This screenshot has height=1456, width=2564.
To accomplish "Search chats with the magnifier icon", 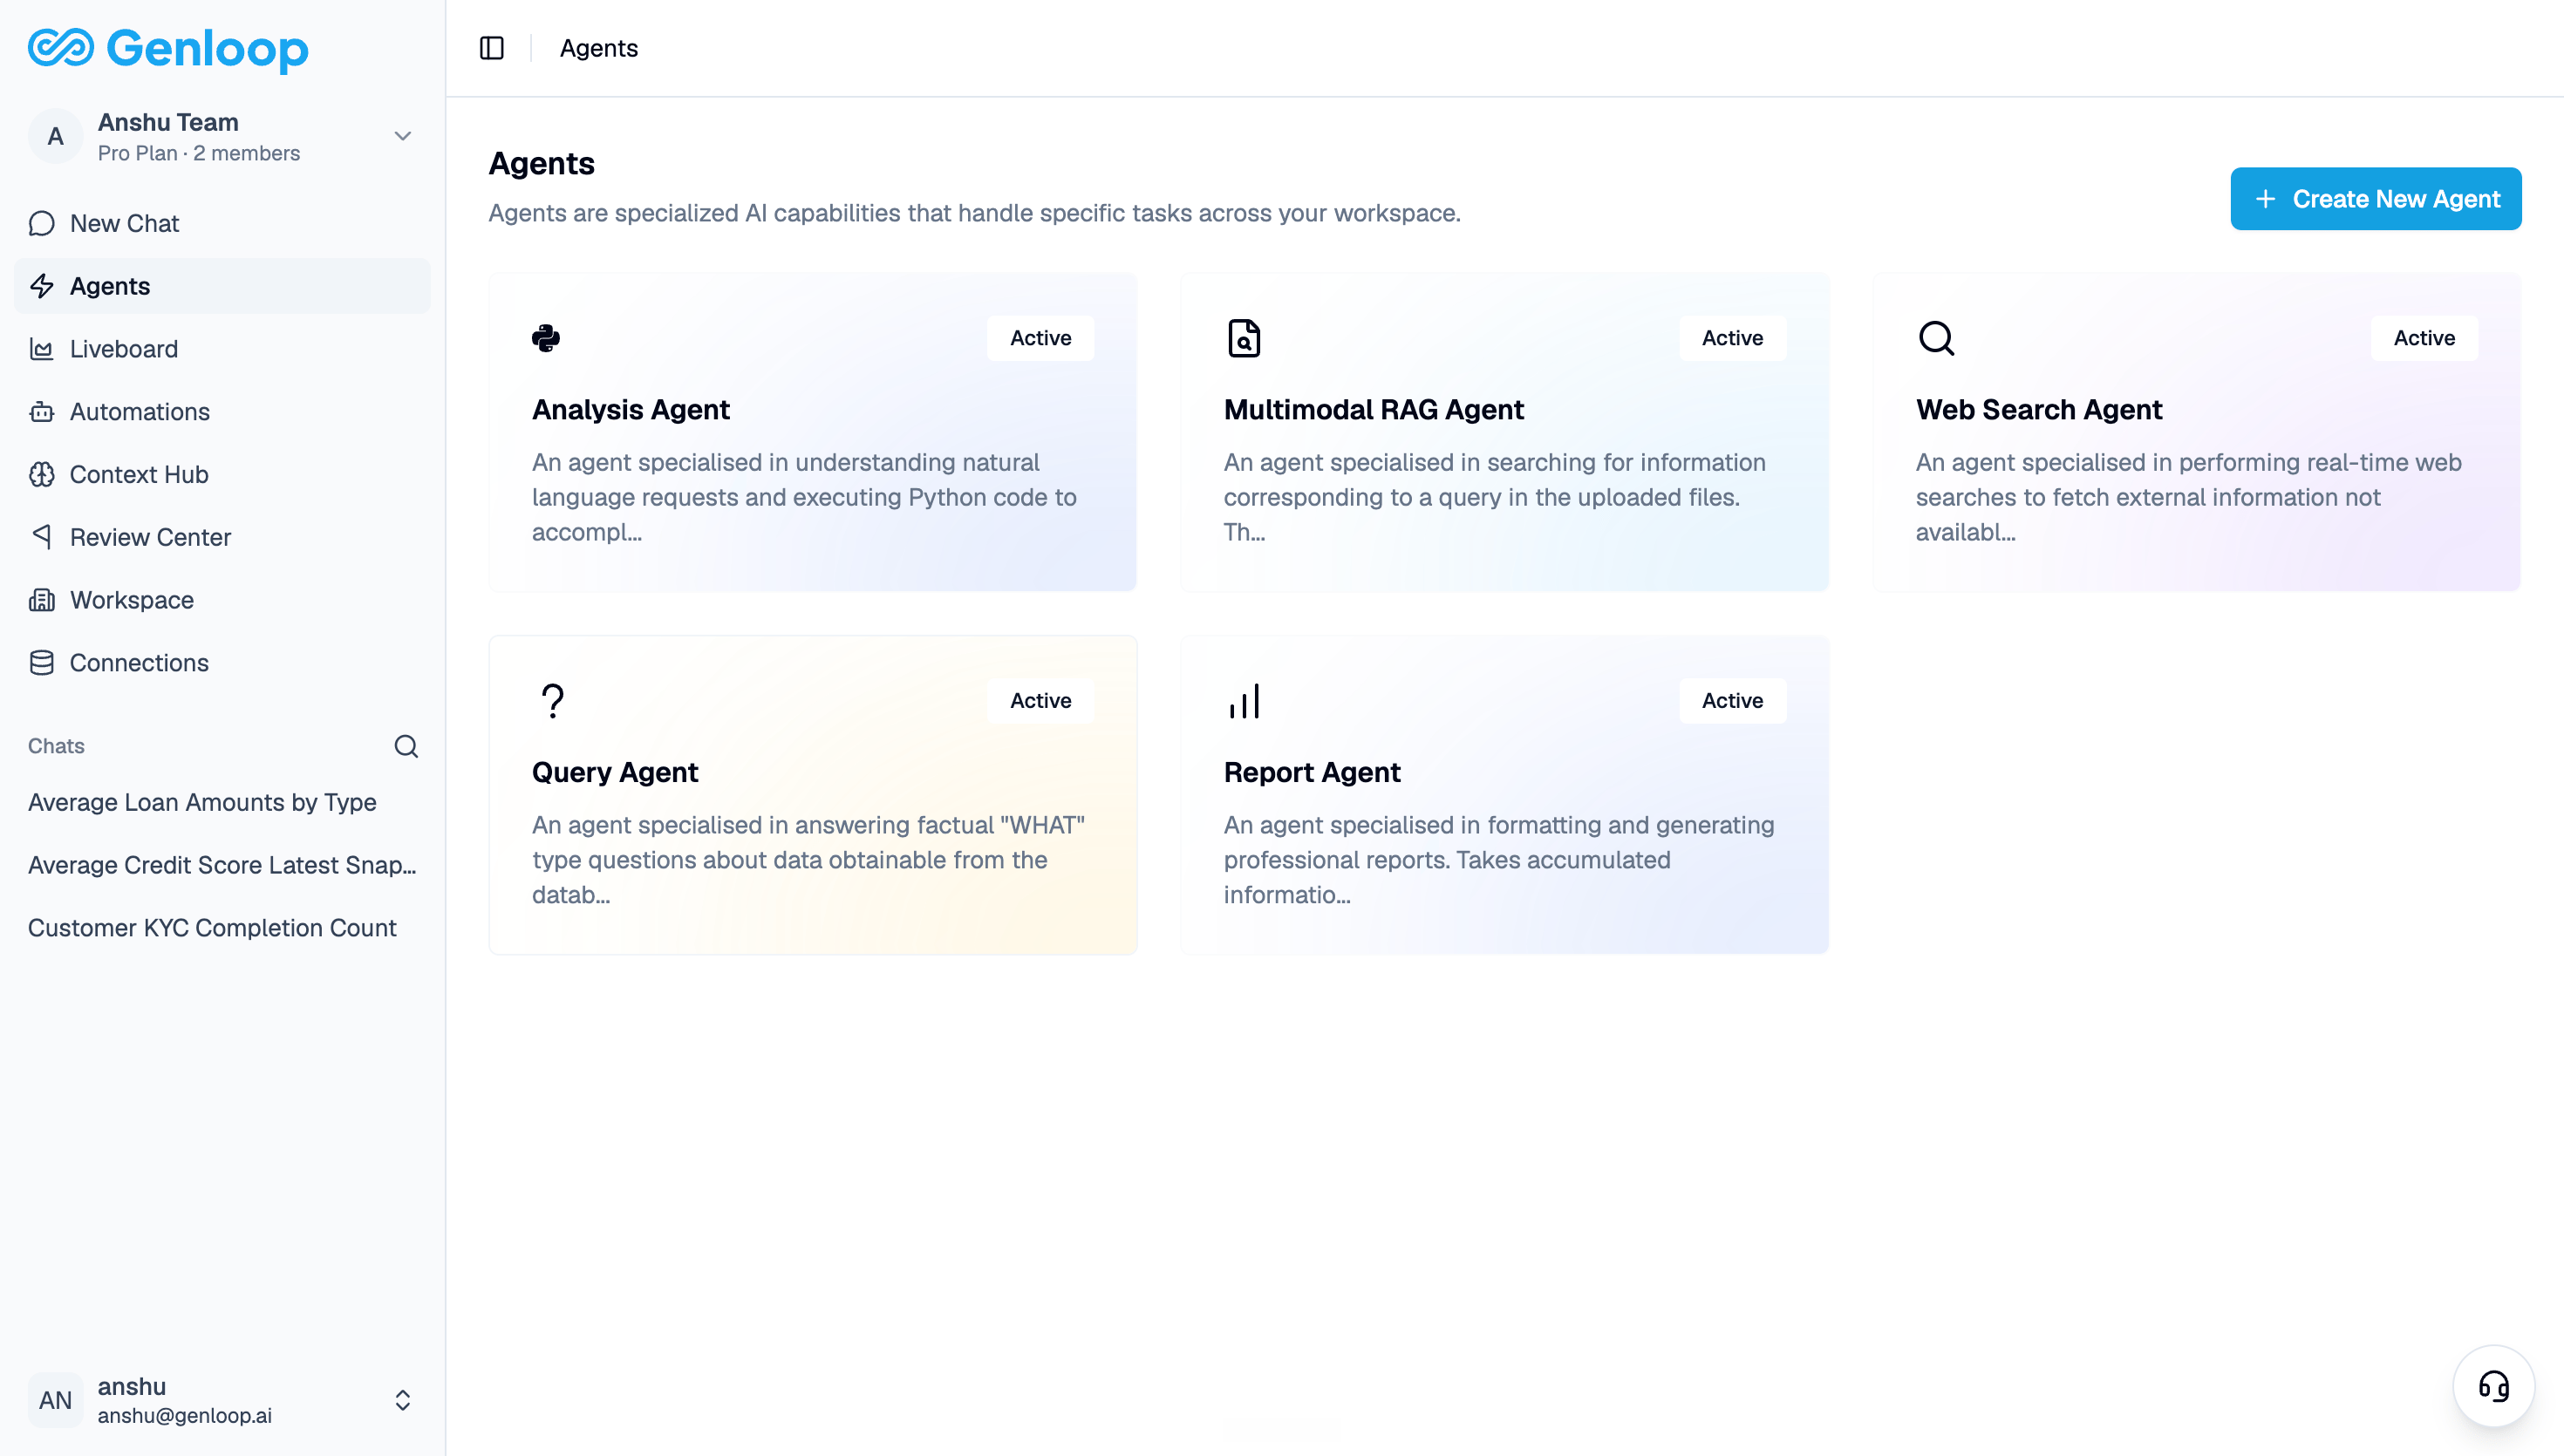I will tap(406, 746).
